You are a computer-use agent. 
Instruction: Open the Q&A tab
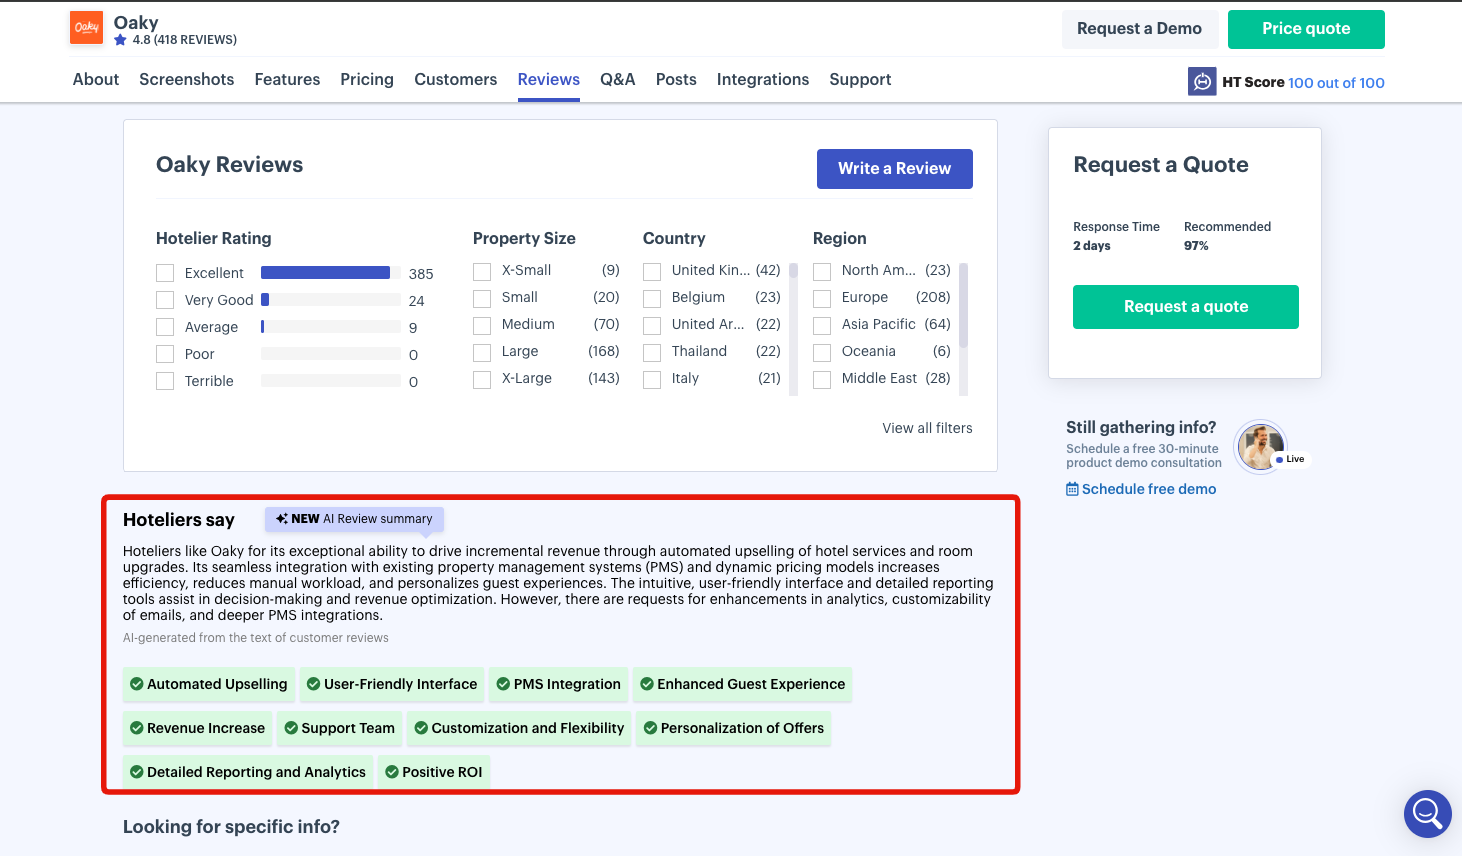[618, 79]
